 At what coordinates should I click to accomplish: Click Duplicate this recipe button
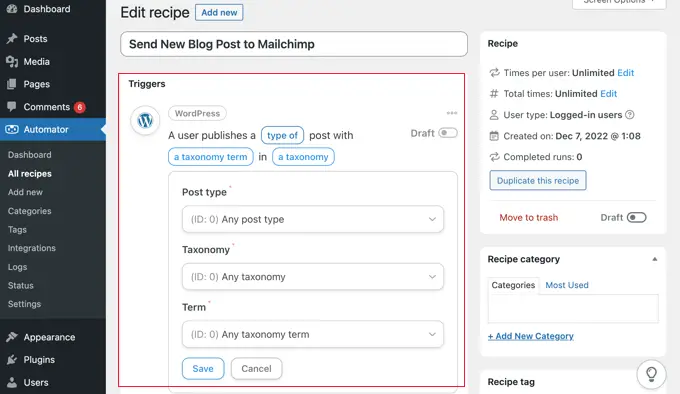click(x=538, y=180)
